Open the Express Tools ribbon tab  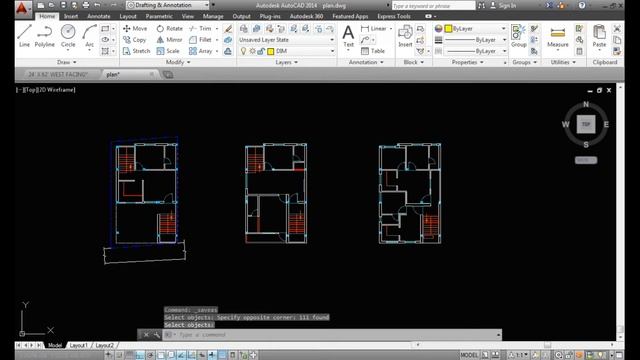coord(394,16)
